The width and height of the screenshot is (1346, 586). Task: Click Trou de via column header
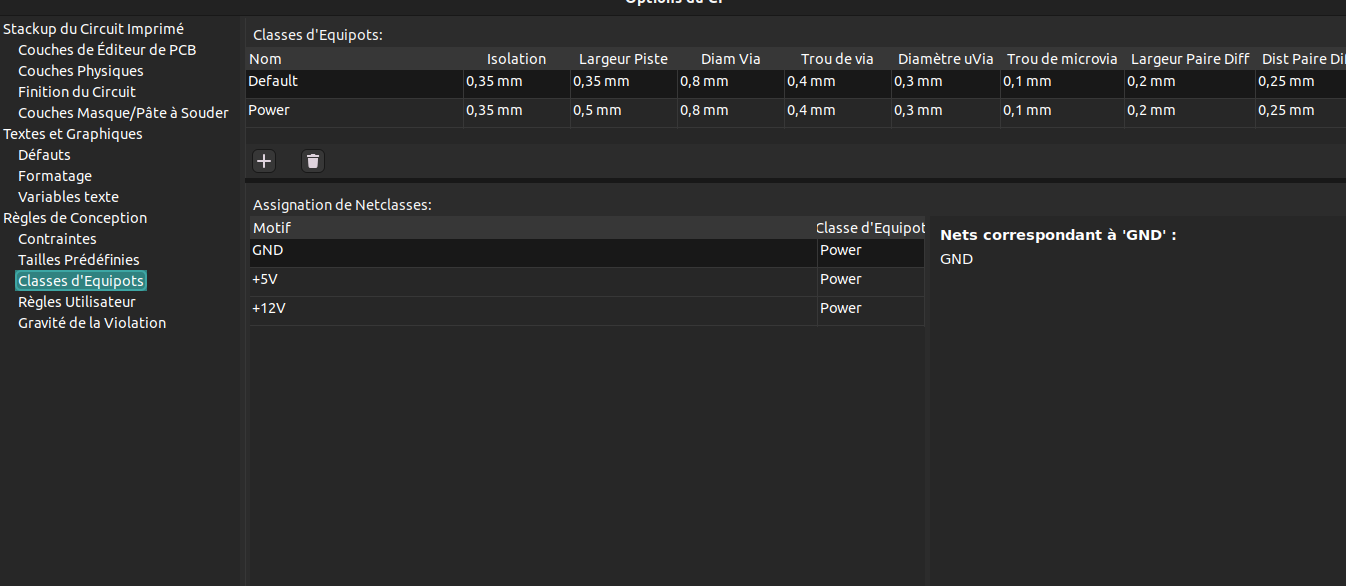pyautogui.click(x=837, y=59)
